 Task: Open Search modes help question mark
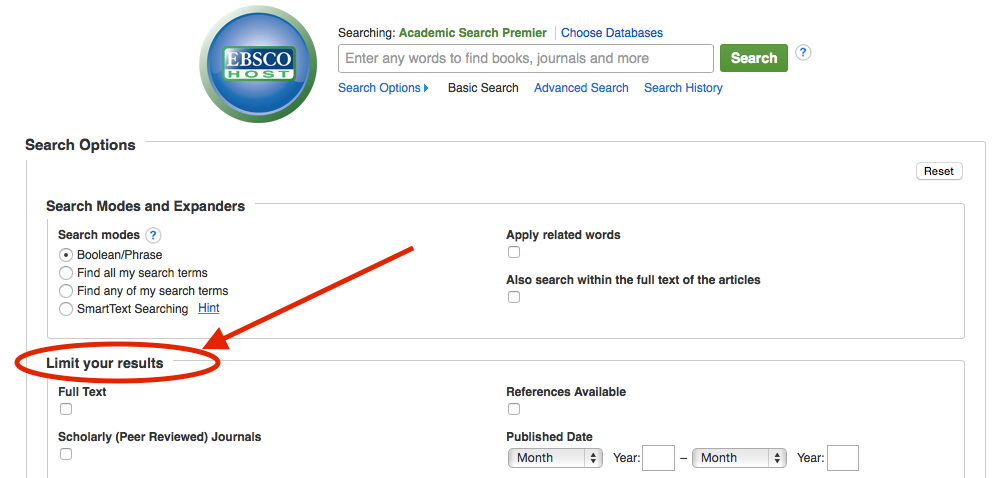coord(153,235)
